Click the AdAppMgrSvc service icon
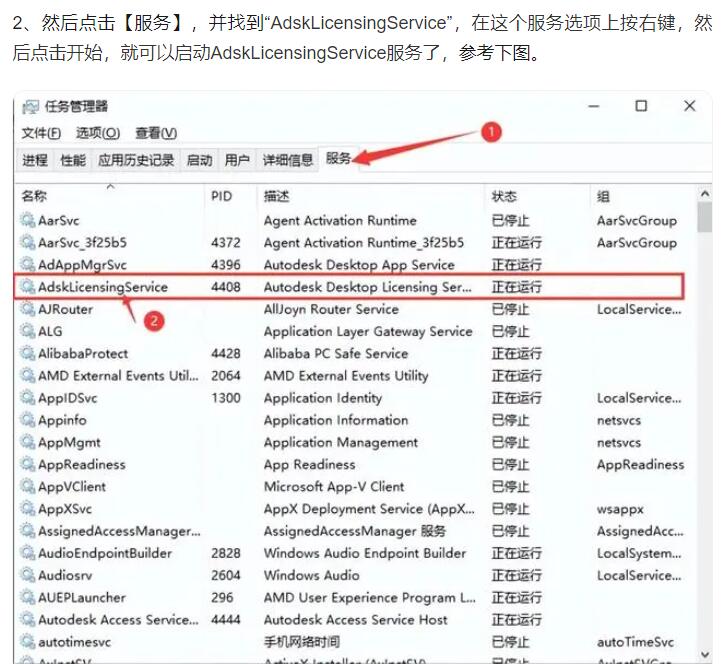This screenshot has width=726, height=664. tap(28, 265)
